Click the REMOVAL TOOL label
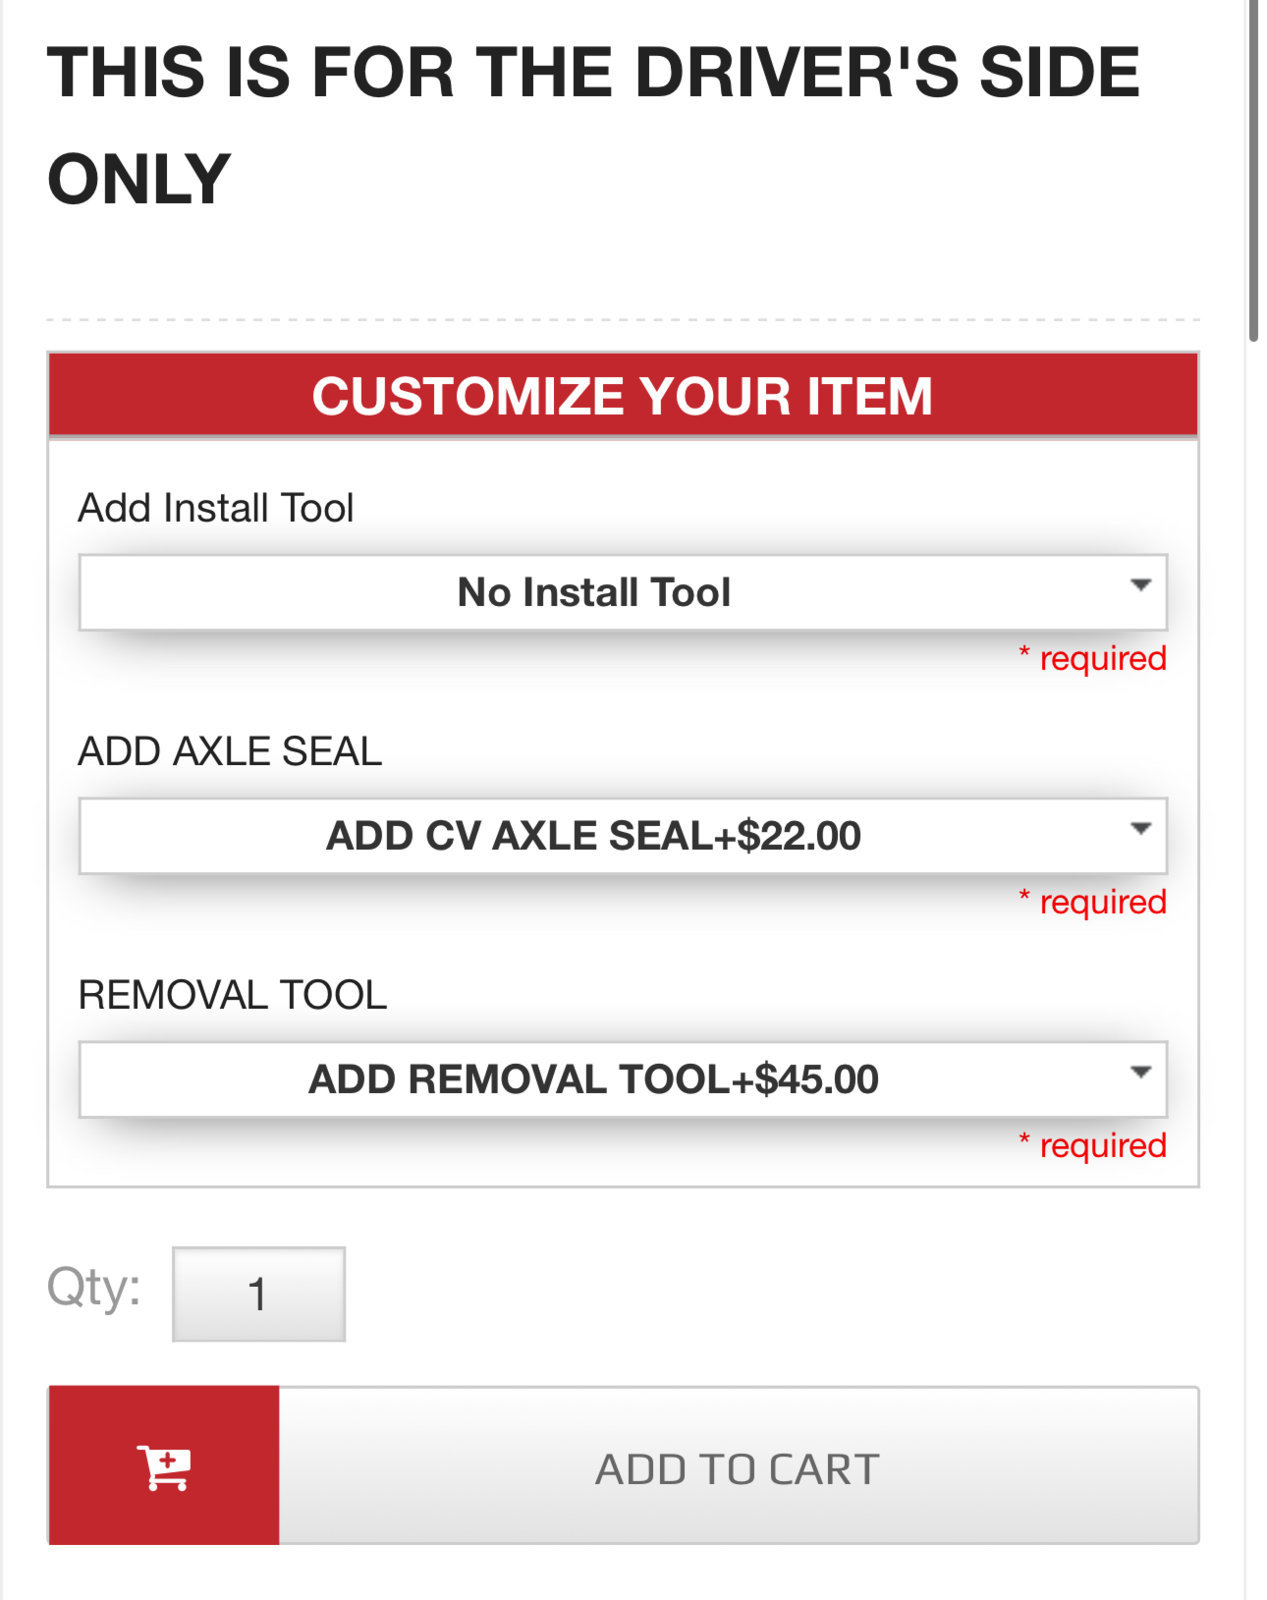 233,995
